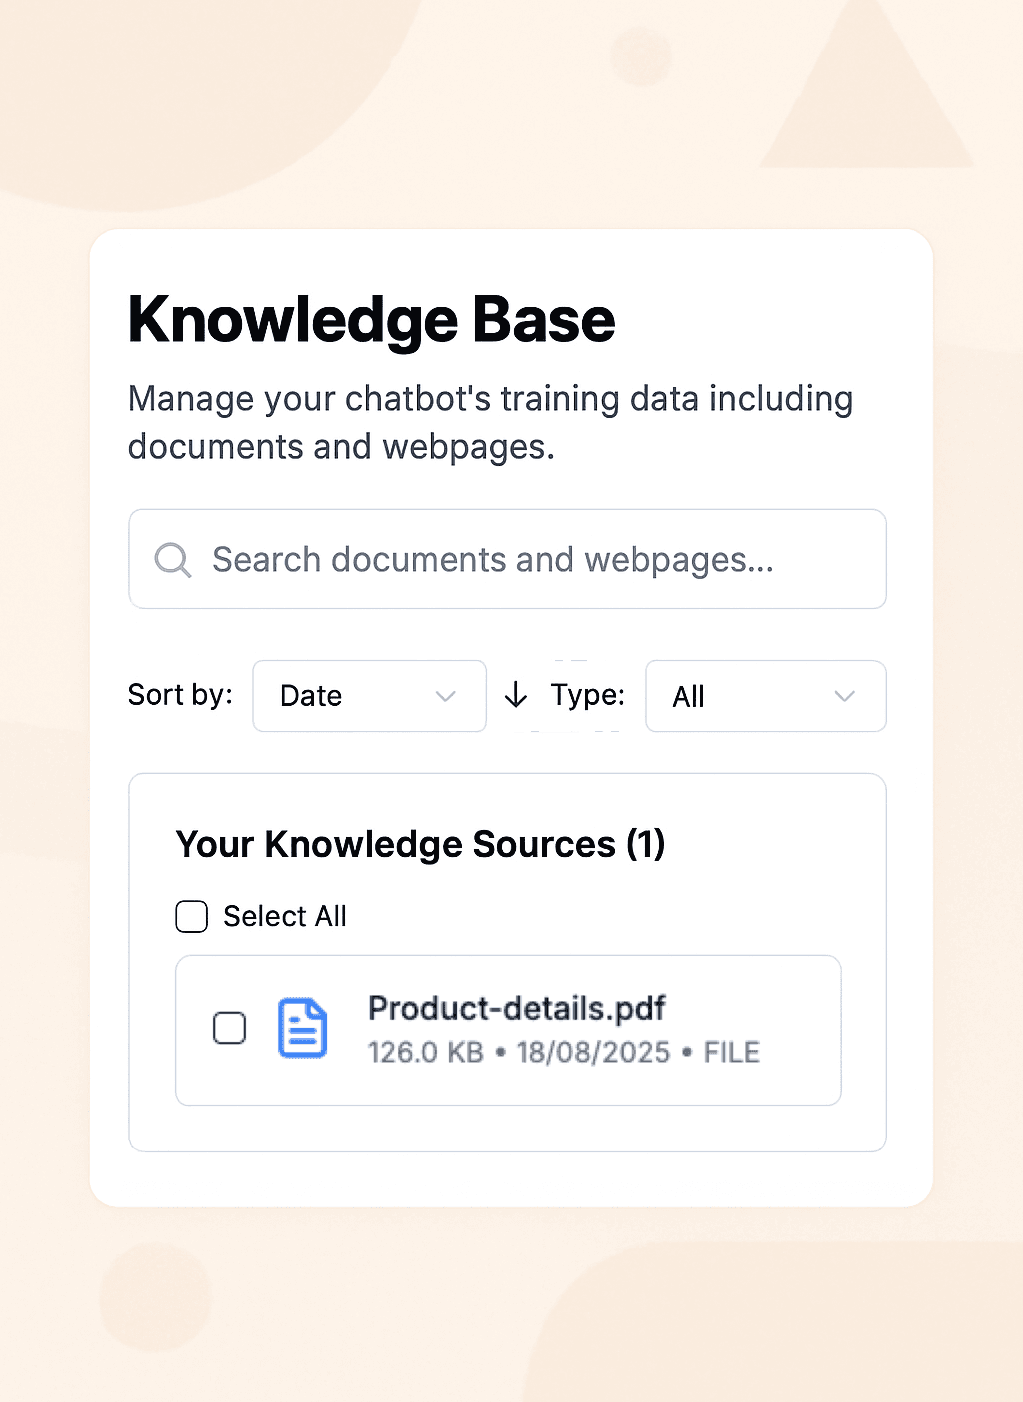
Task: Click the Select All label text
Action: click(x=285, y=916)
